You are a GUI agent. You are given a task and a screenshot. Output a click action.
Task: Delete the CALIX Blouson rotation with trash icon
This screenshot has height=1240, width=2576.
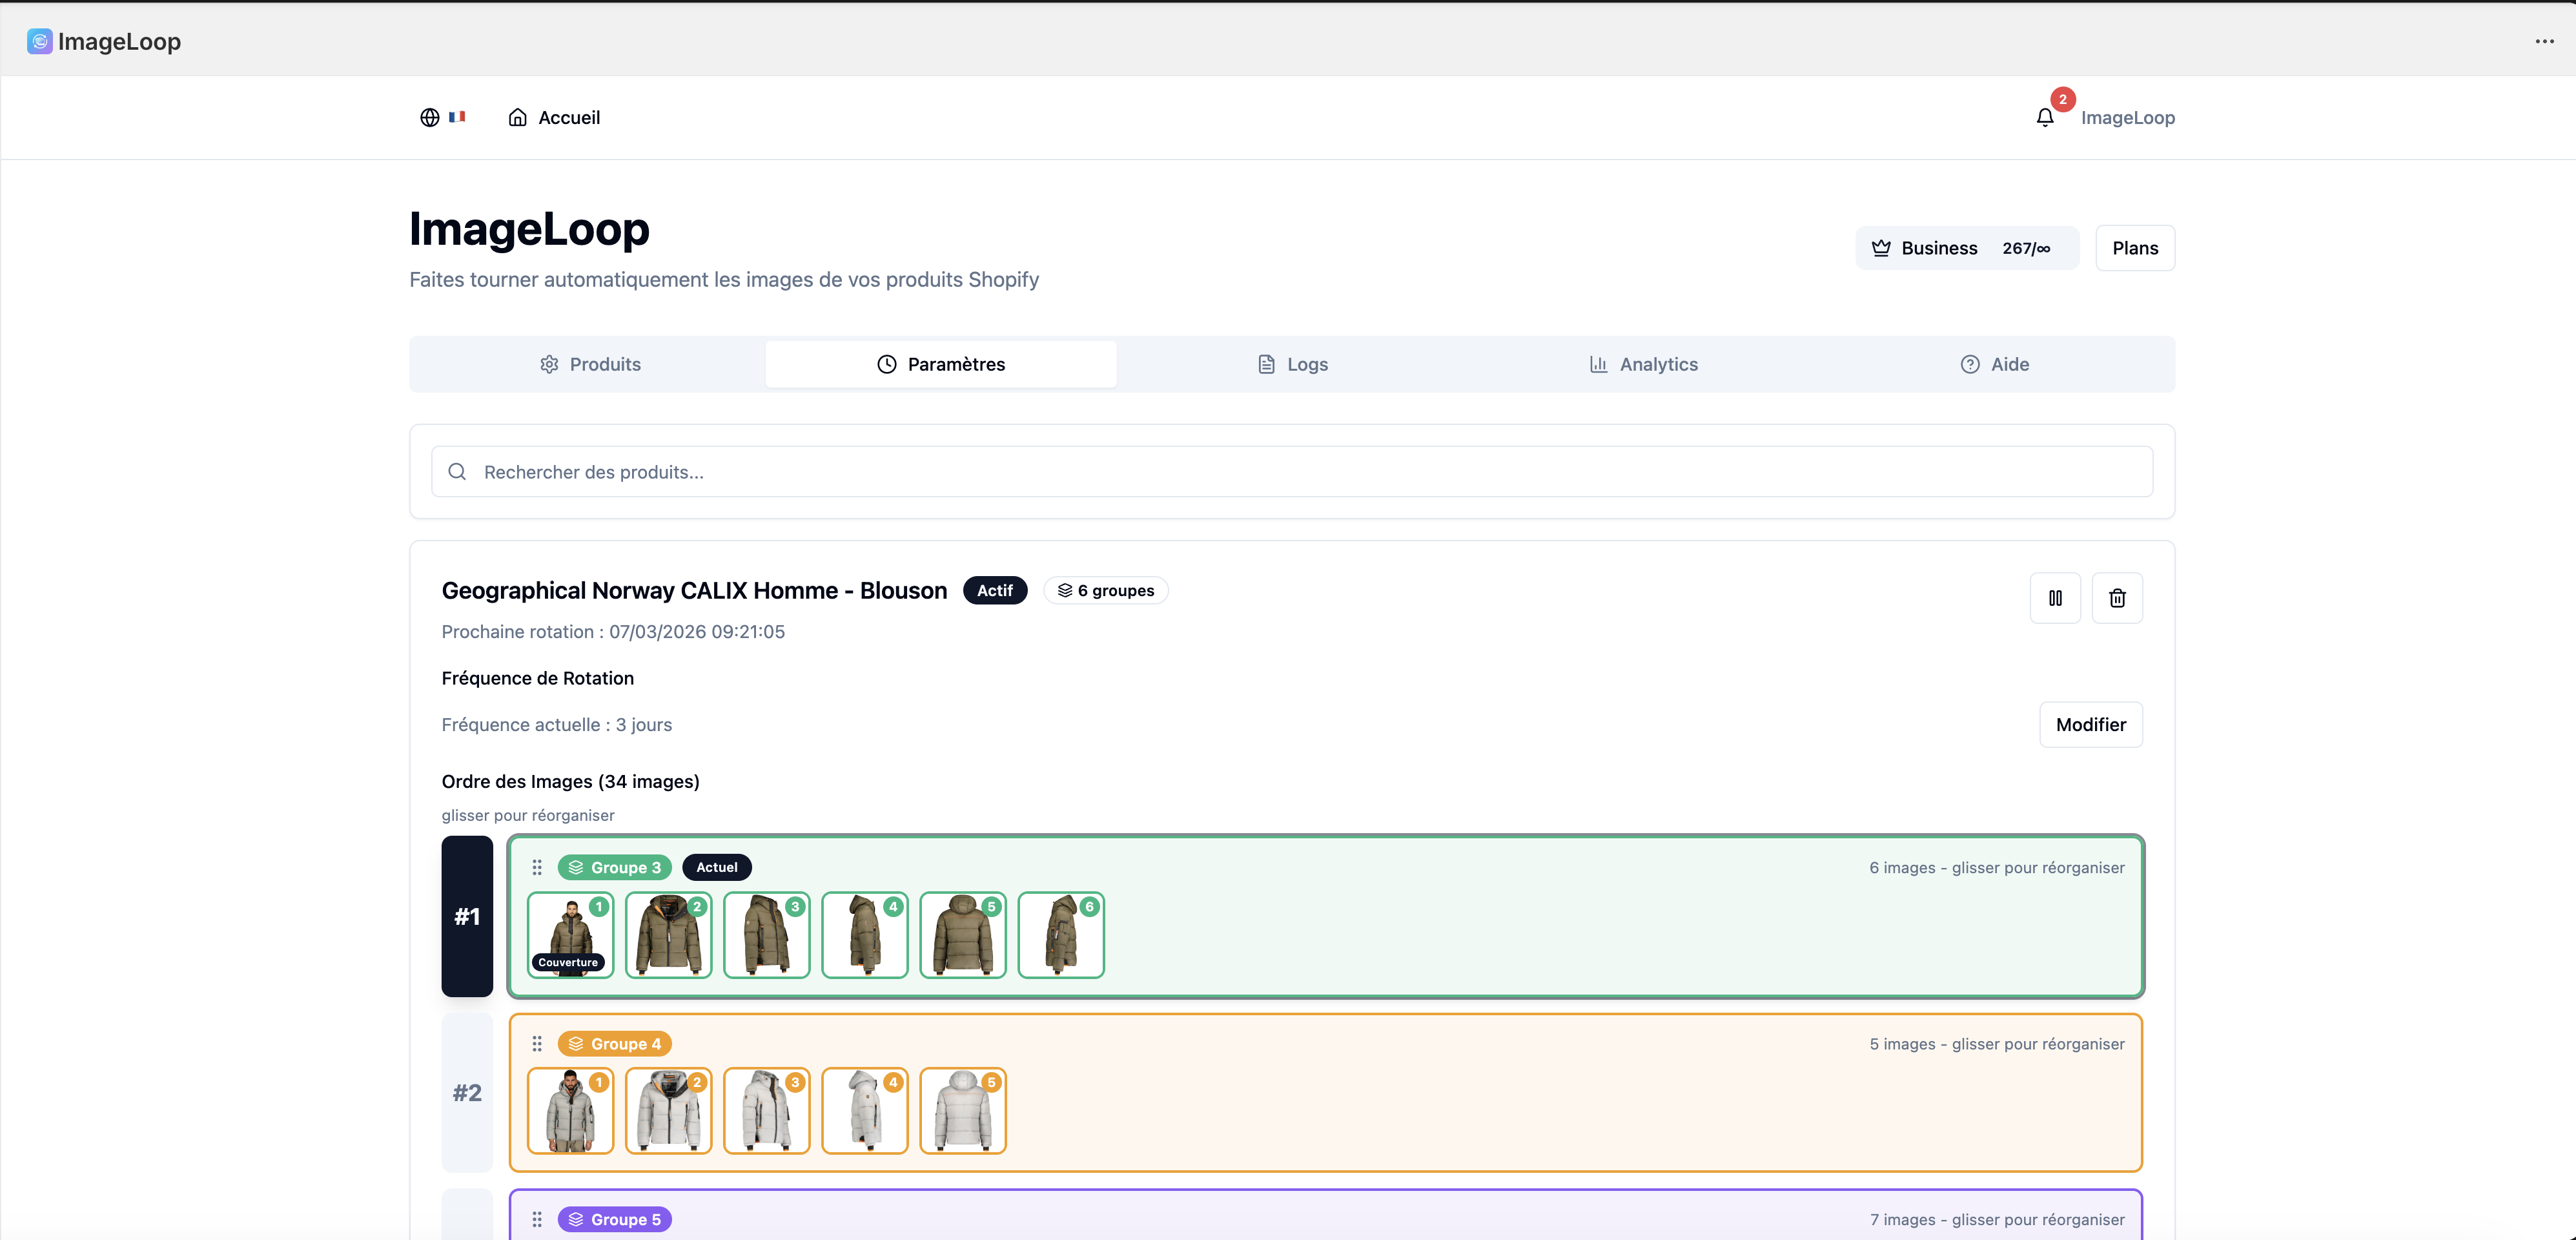pyautogui.click(x=2117, y=598)
